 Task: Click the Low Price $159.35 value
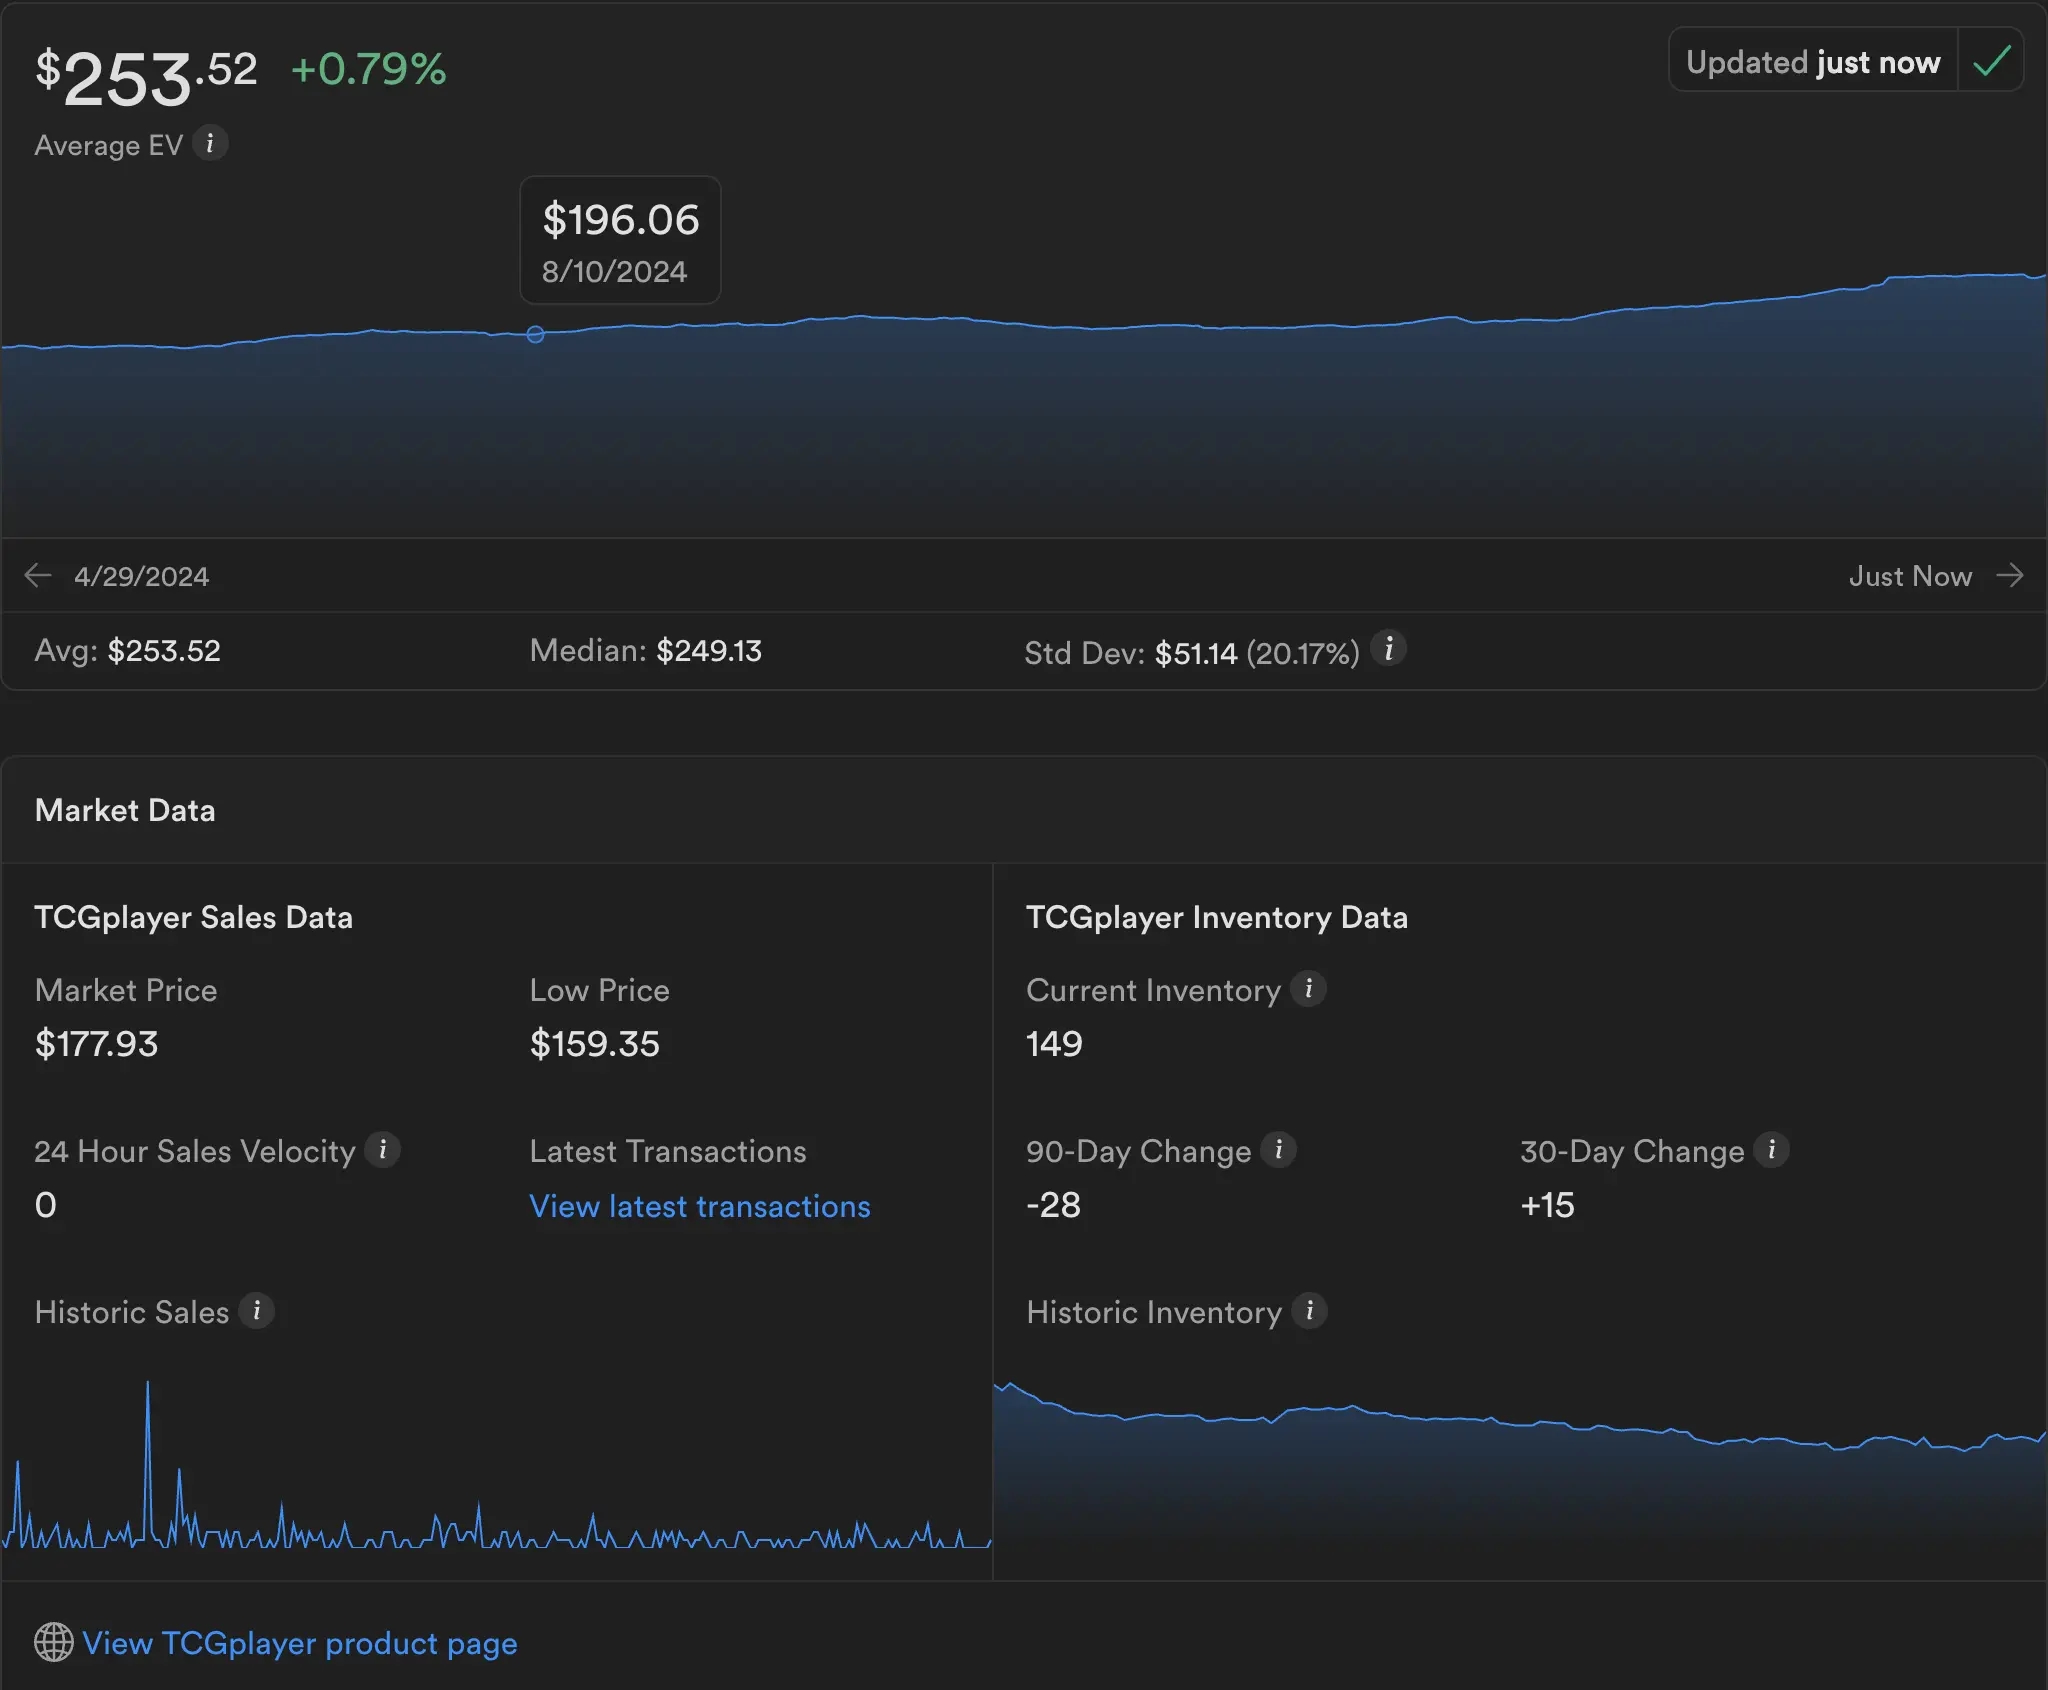tap(595, 1044)
